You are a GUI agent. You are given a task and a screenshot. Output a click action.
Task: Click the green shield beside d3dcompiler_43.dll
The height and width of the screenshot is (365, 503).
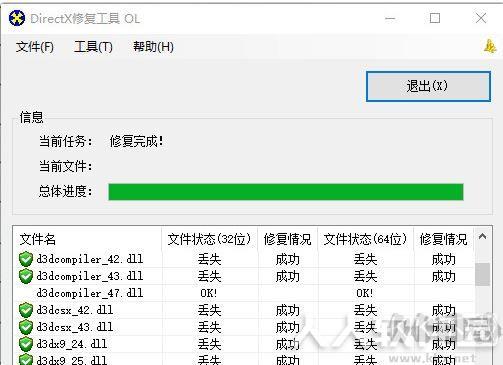pos(26,276)
